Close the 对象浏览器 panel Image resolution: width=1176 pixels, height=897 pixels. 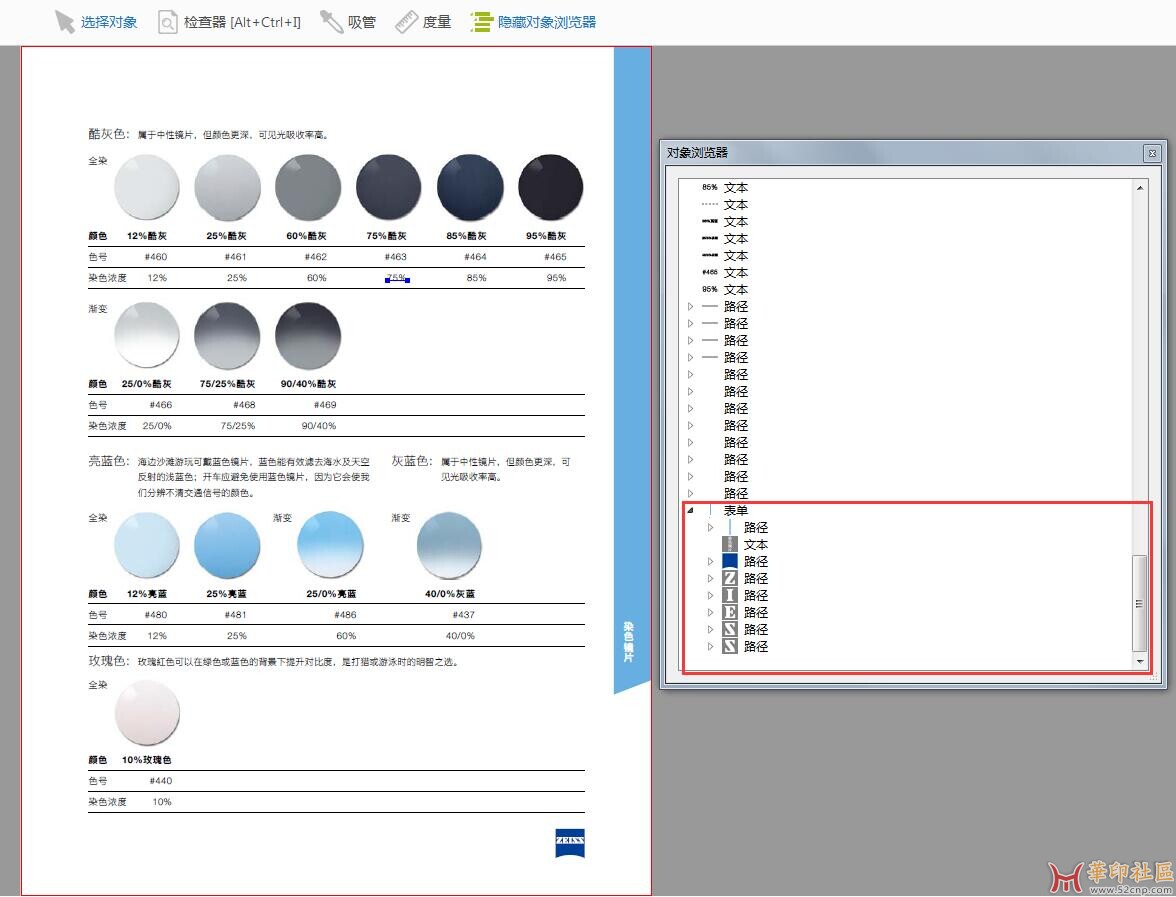(1152, 153)
